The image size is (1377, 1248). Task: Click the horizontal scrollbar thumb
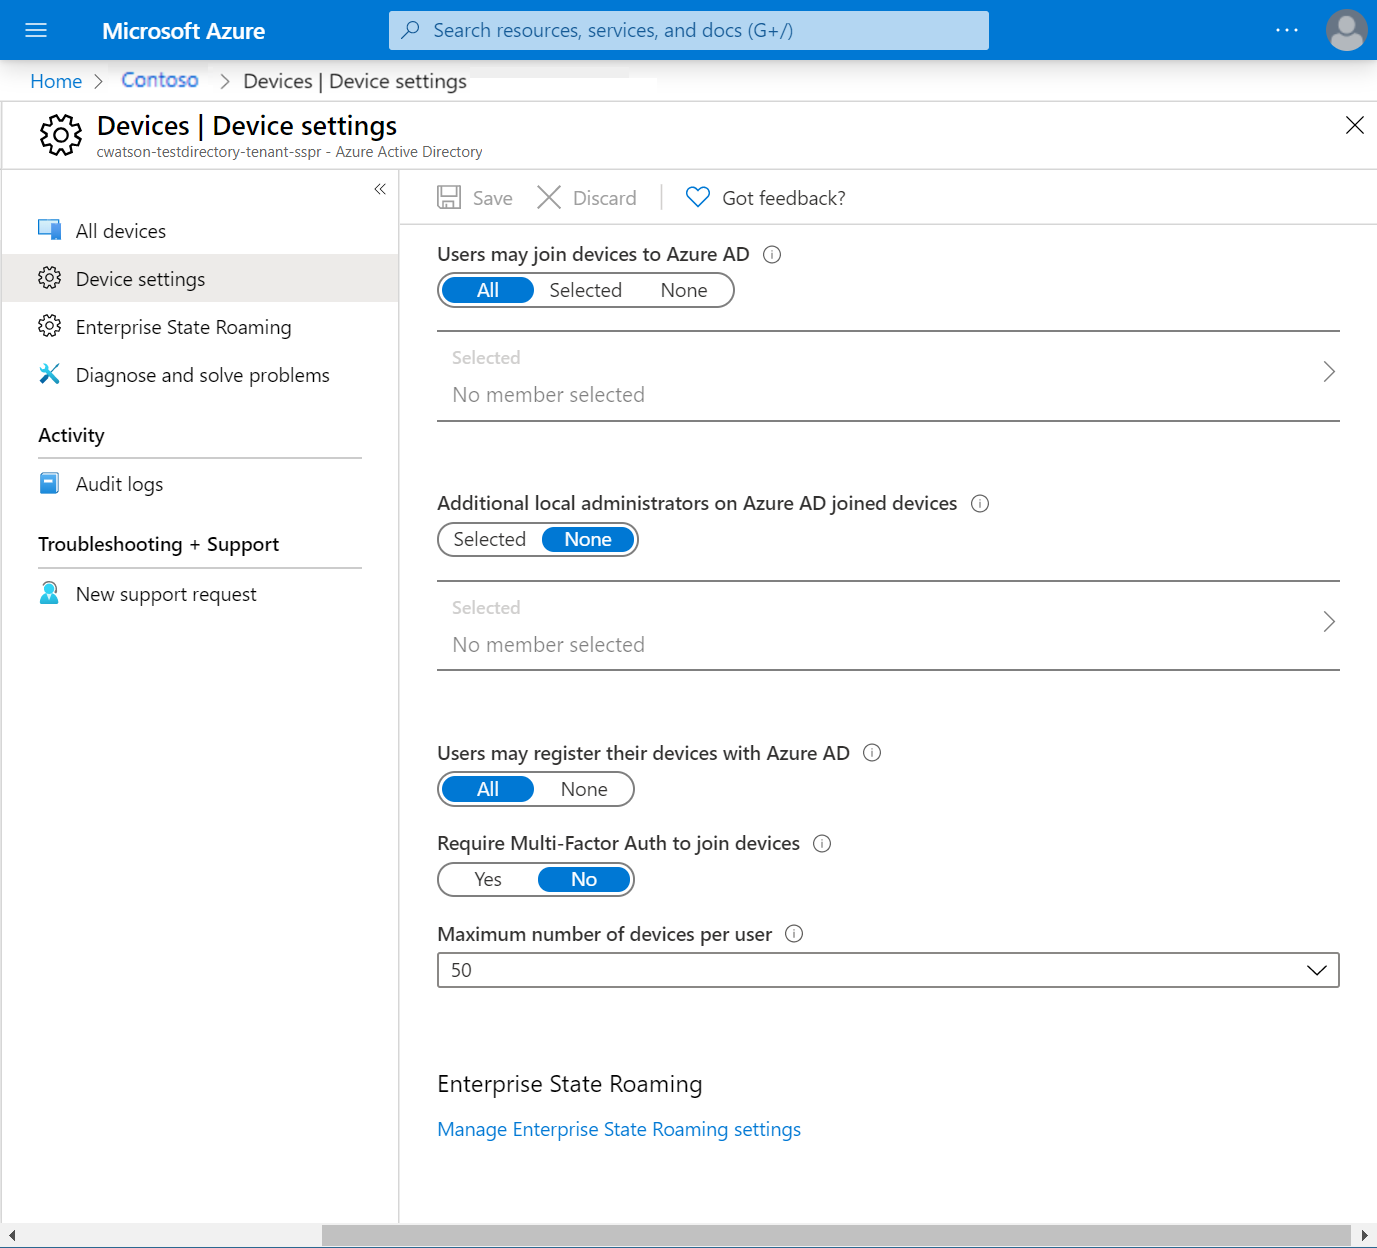click(836, 1236)
